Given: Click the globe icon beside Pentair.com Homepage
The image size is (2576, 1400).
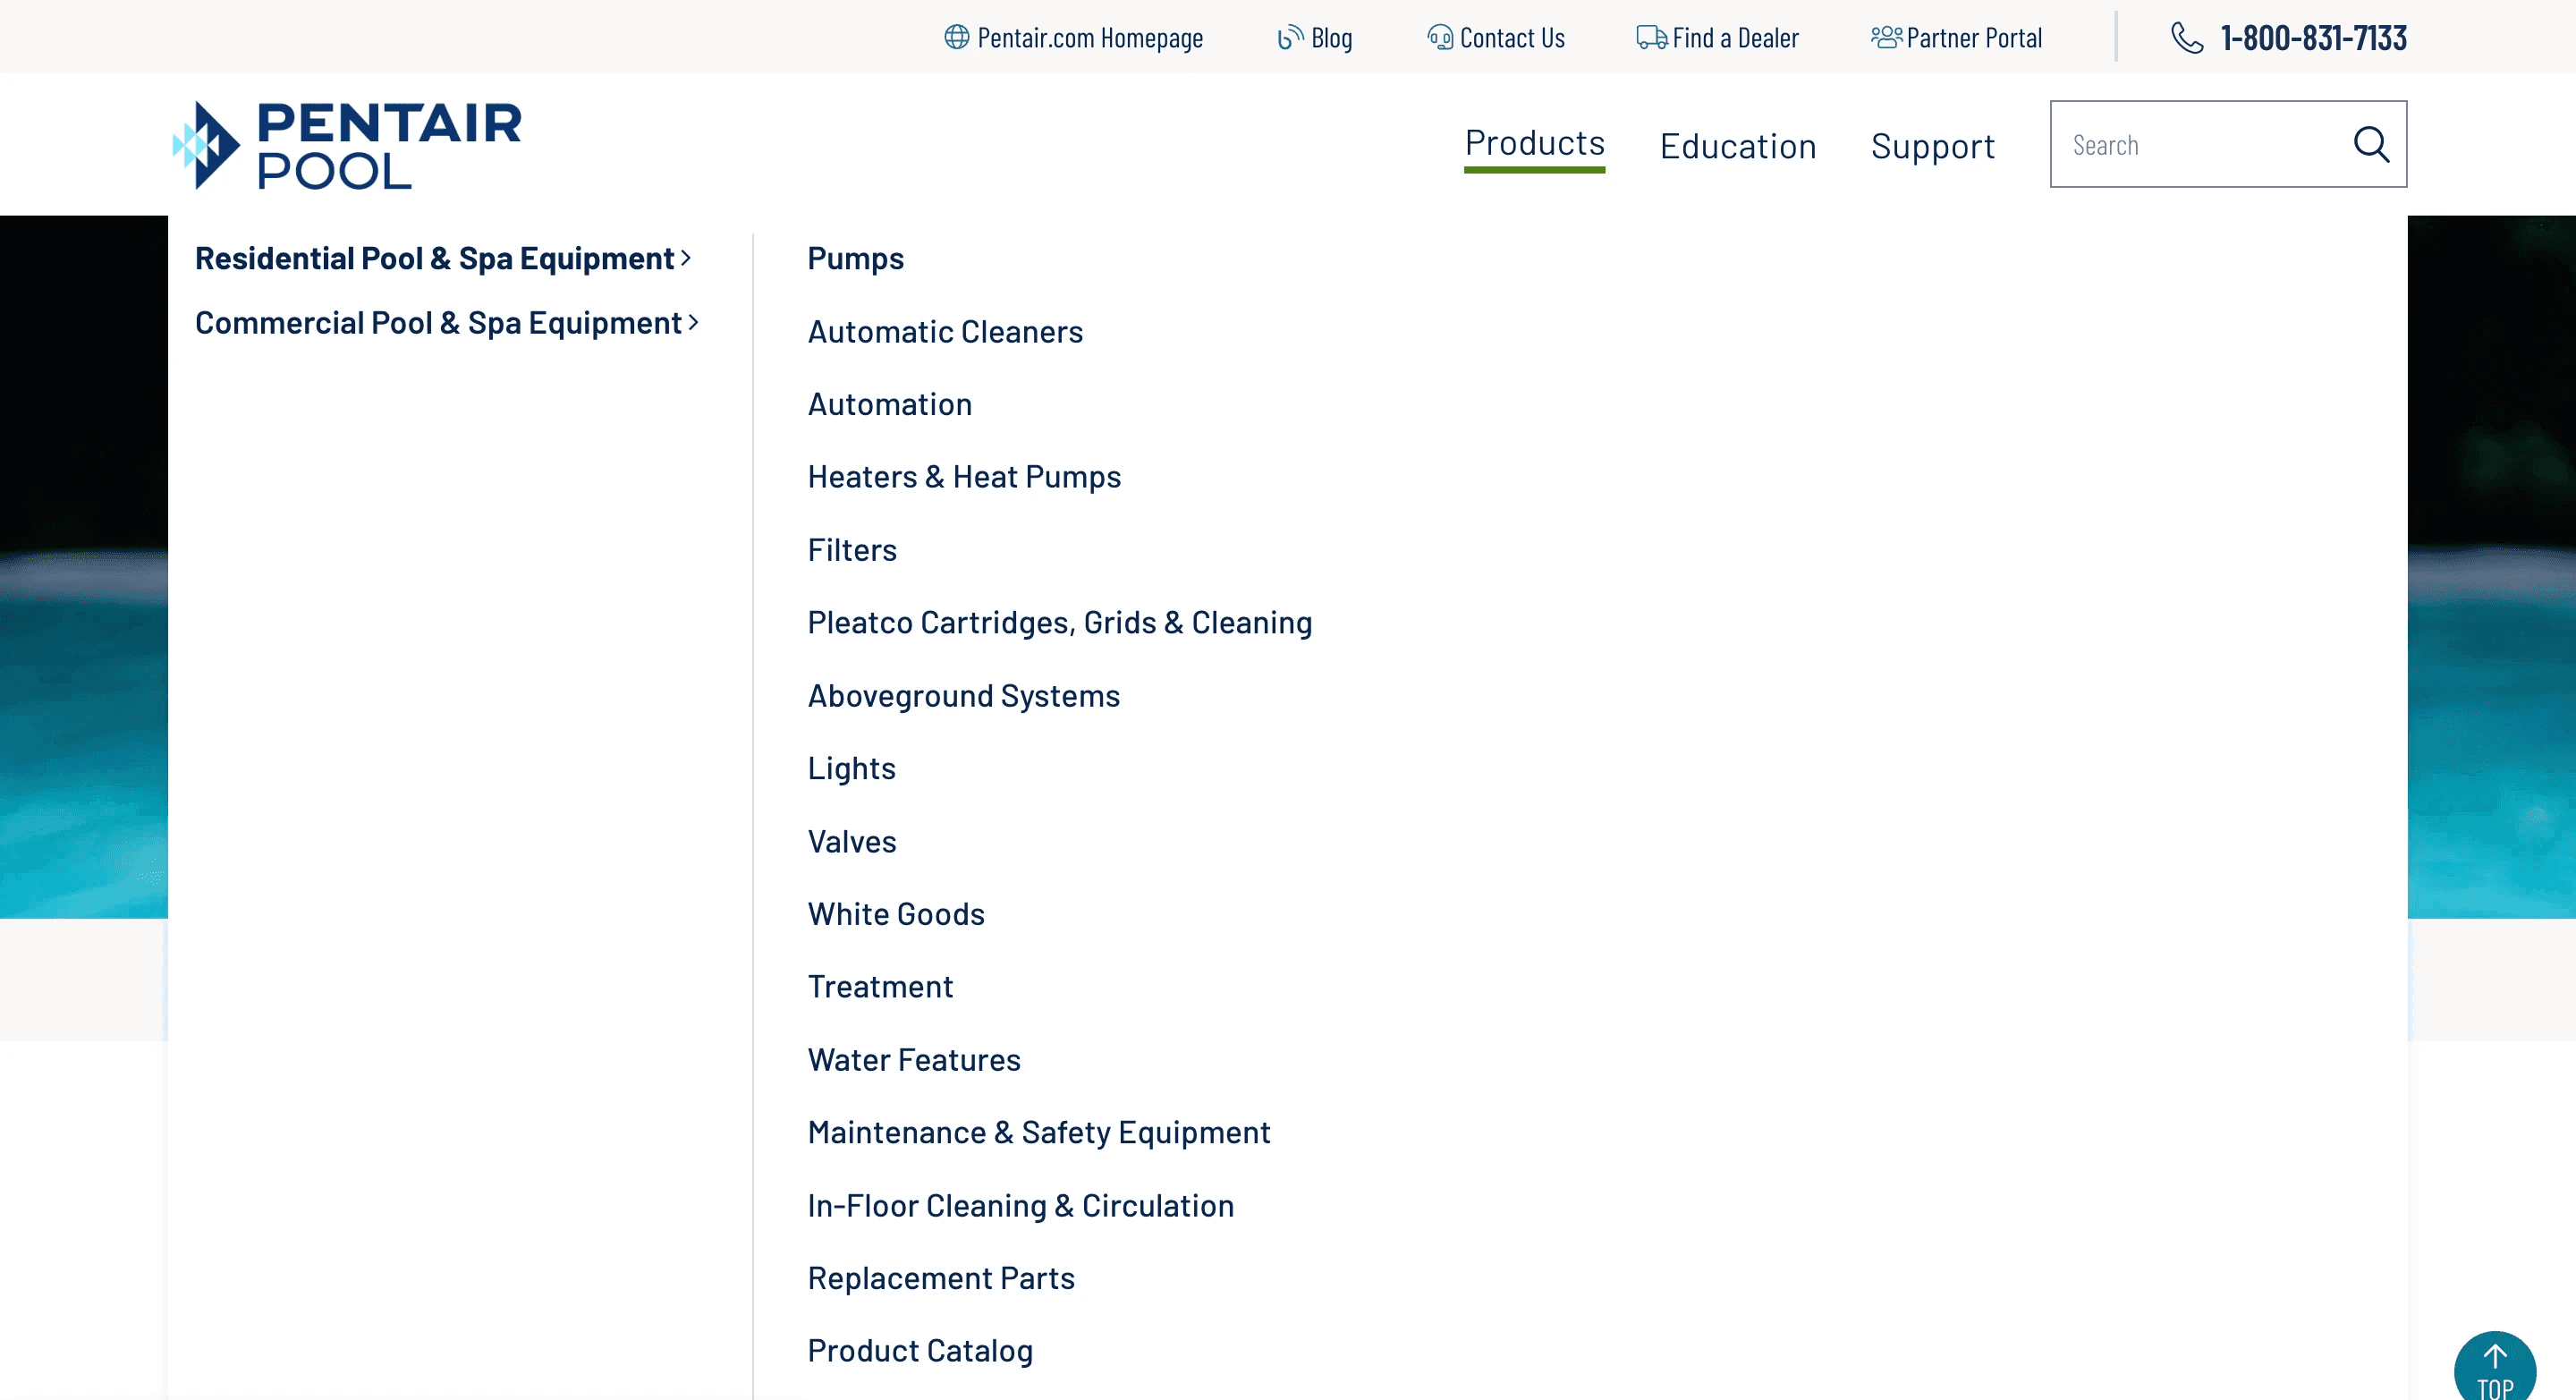Looking at the screenshot, I should (x=956, y=37).
